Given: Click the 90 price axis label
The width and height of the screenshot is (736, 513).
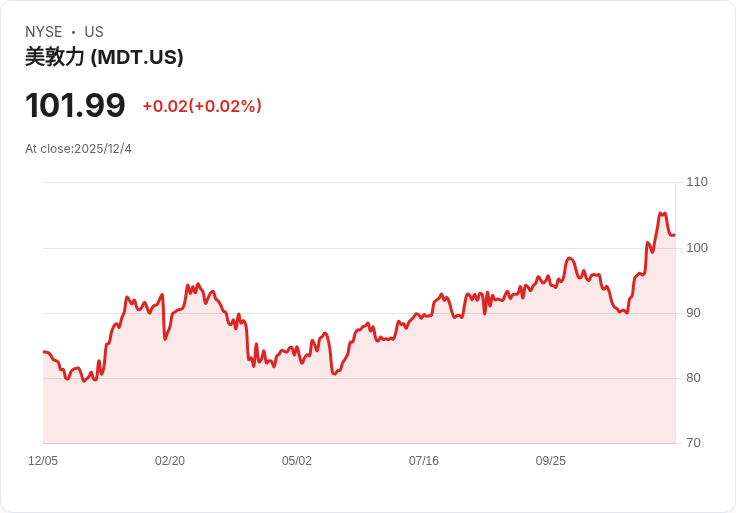Looking at the screenshot, I should click(693, 313).
